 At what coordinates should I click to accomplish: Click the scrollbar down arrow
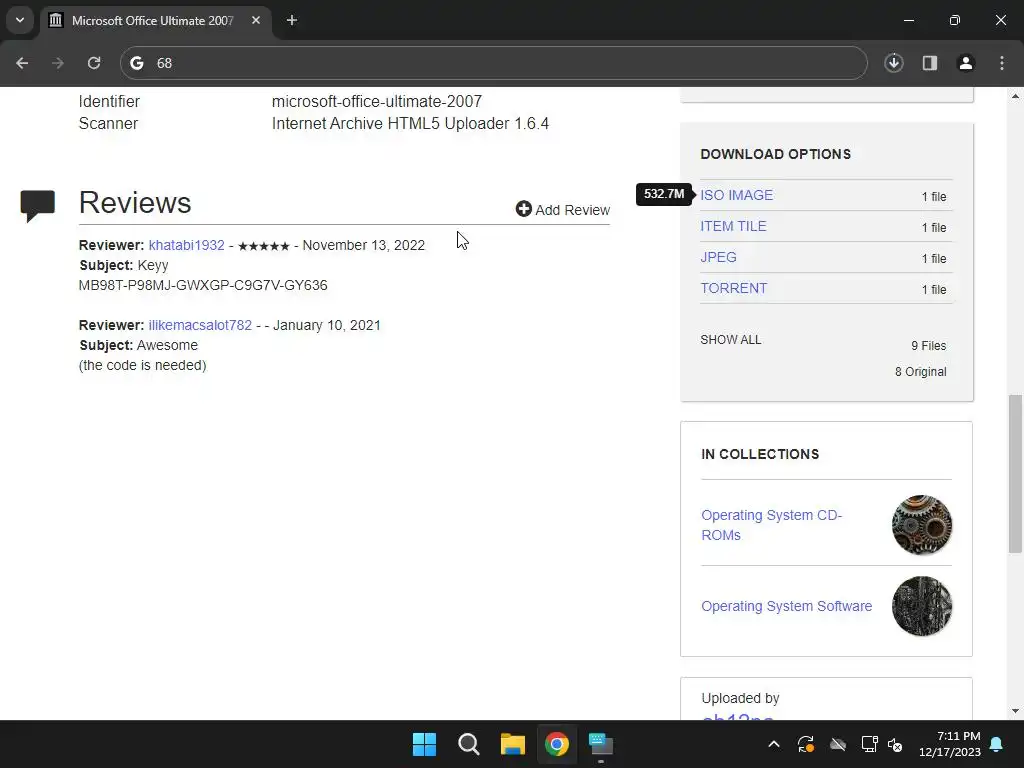1016,711
